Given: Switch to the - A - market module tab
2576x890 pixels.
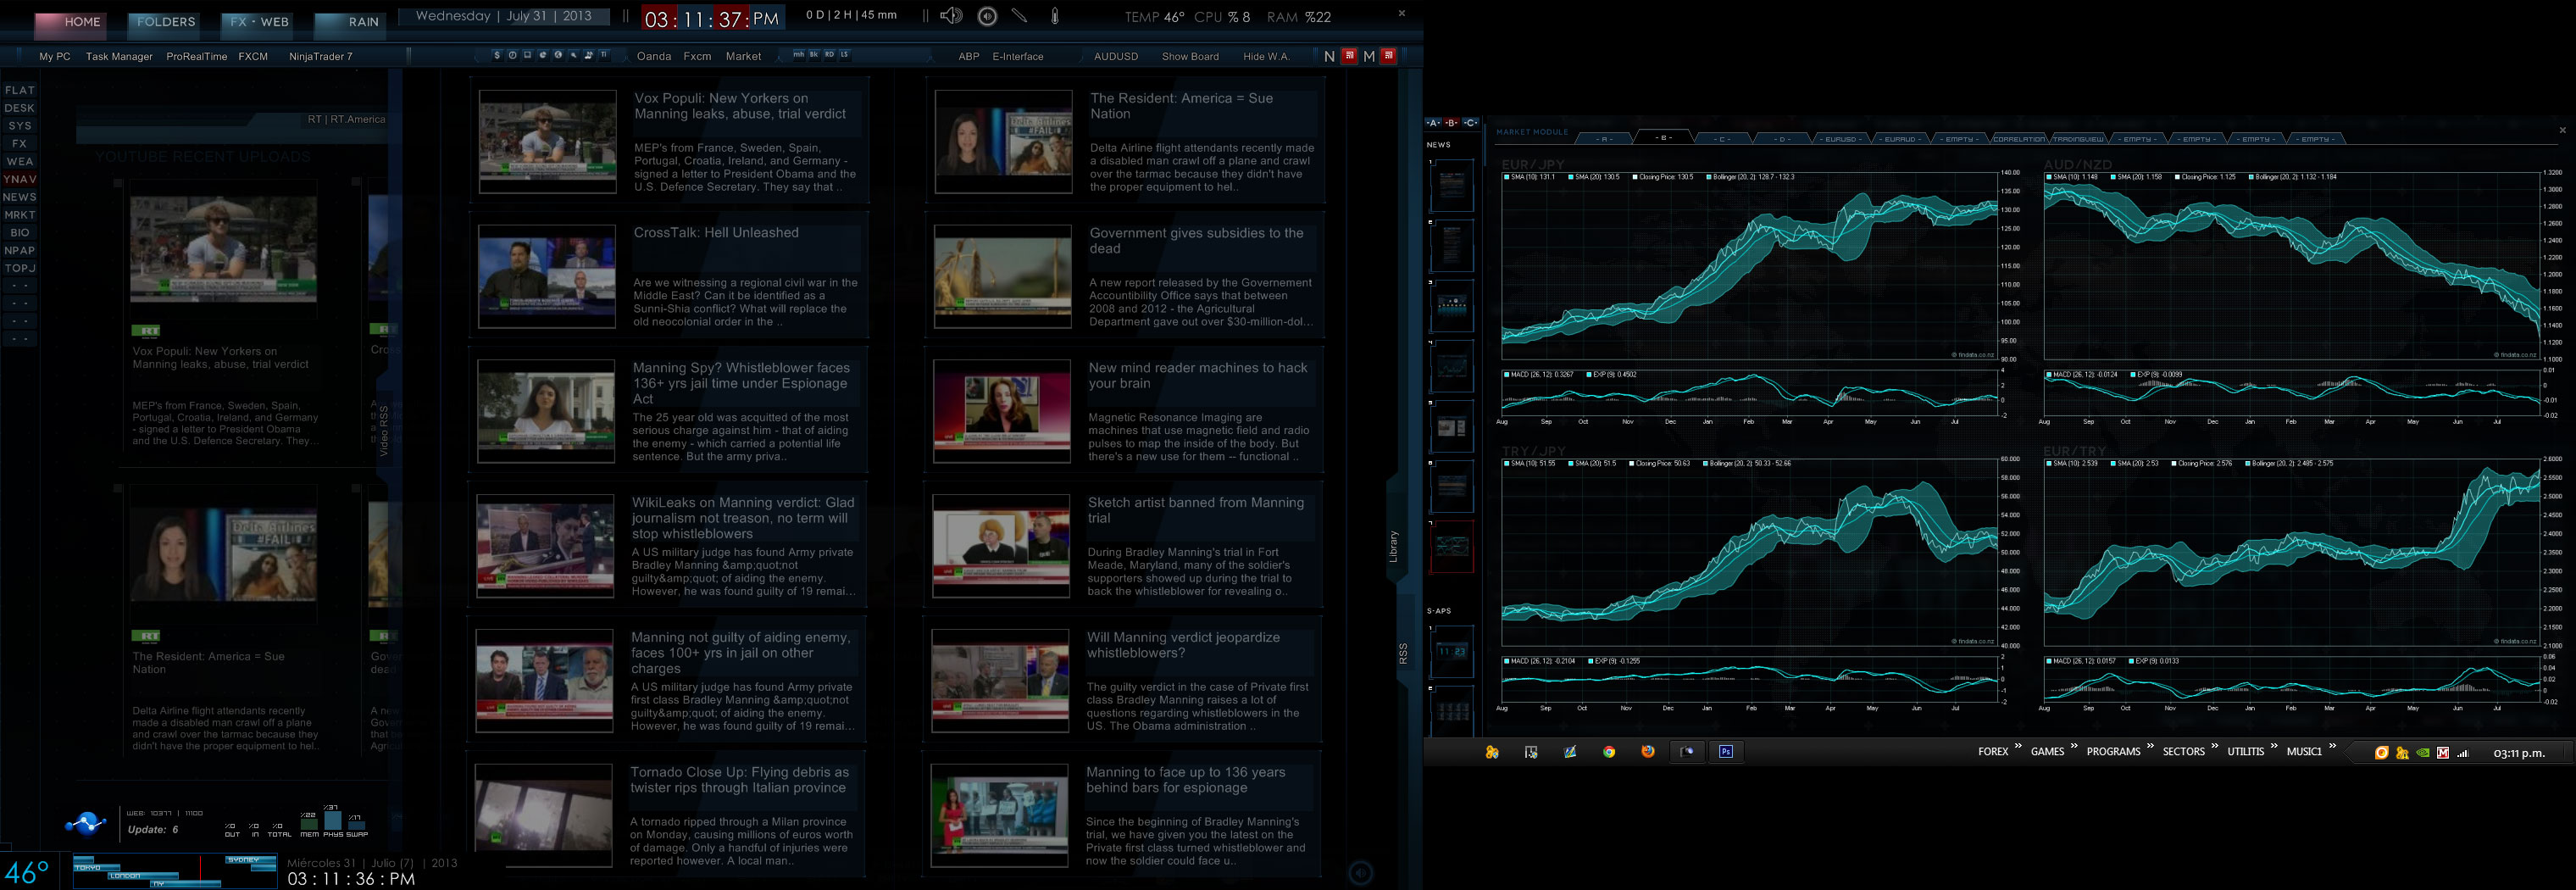Looking at the screenshot, I should tap(1605, 139).
